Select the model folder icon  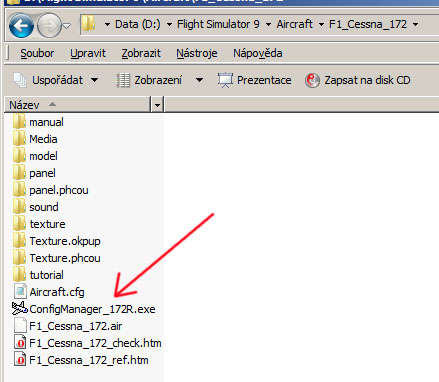tap(19, 156)
